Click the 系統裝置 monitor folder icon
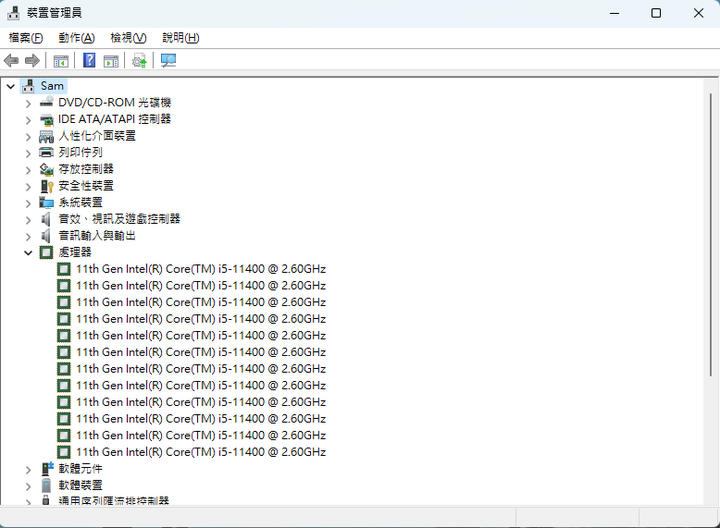 coord(46,202)
